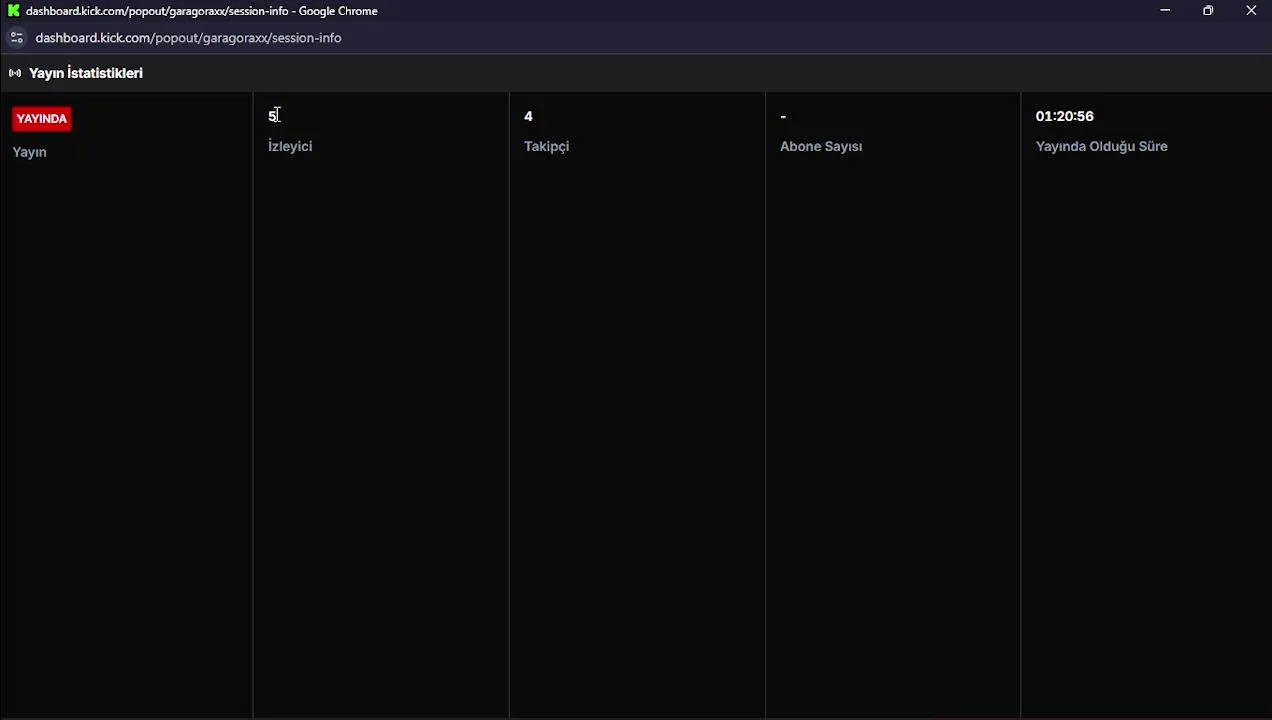Click the İzleyici label

tap(290, 146)
